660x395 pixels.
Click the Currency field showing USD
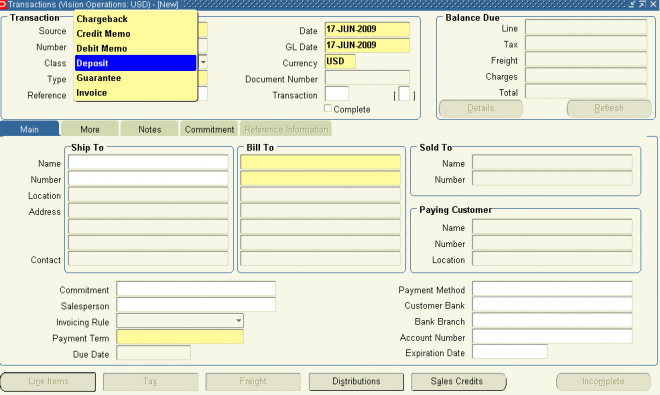(340, 61)
